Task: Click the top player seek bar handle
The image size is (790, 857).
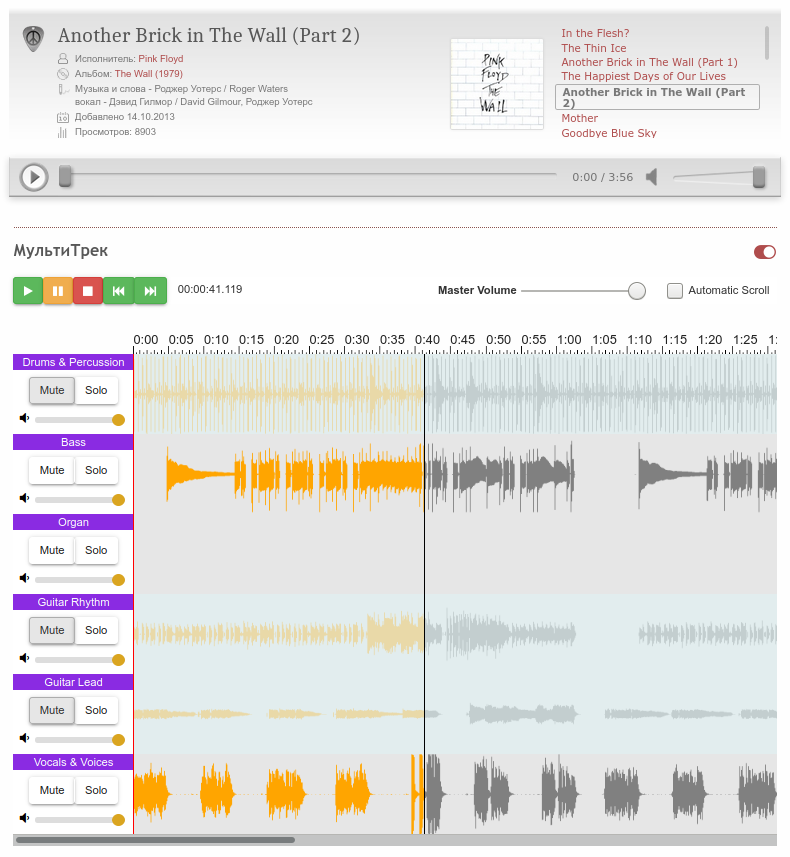Action: (x=65, y=177)
